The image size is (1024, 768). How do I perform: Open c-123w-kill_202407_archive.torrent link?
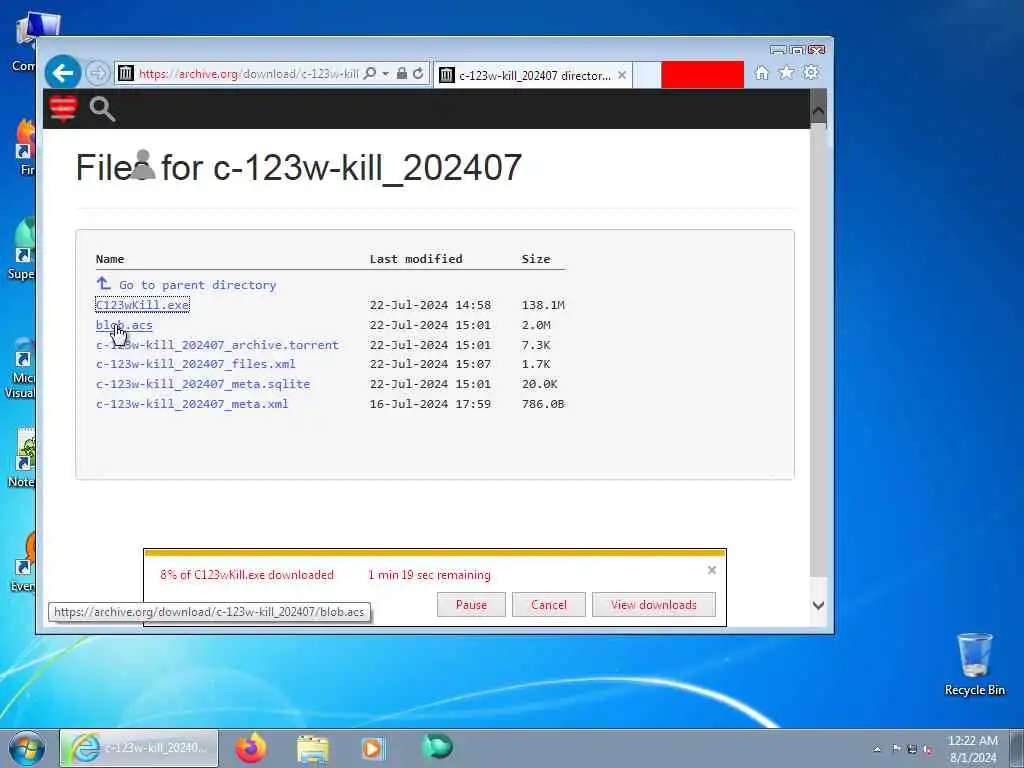point(217,345)
